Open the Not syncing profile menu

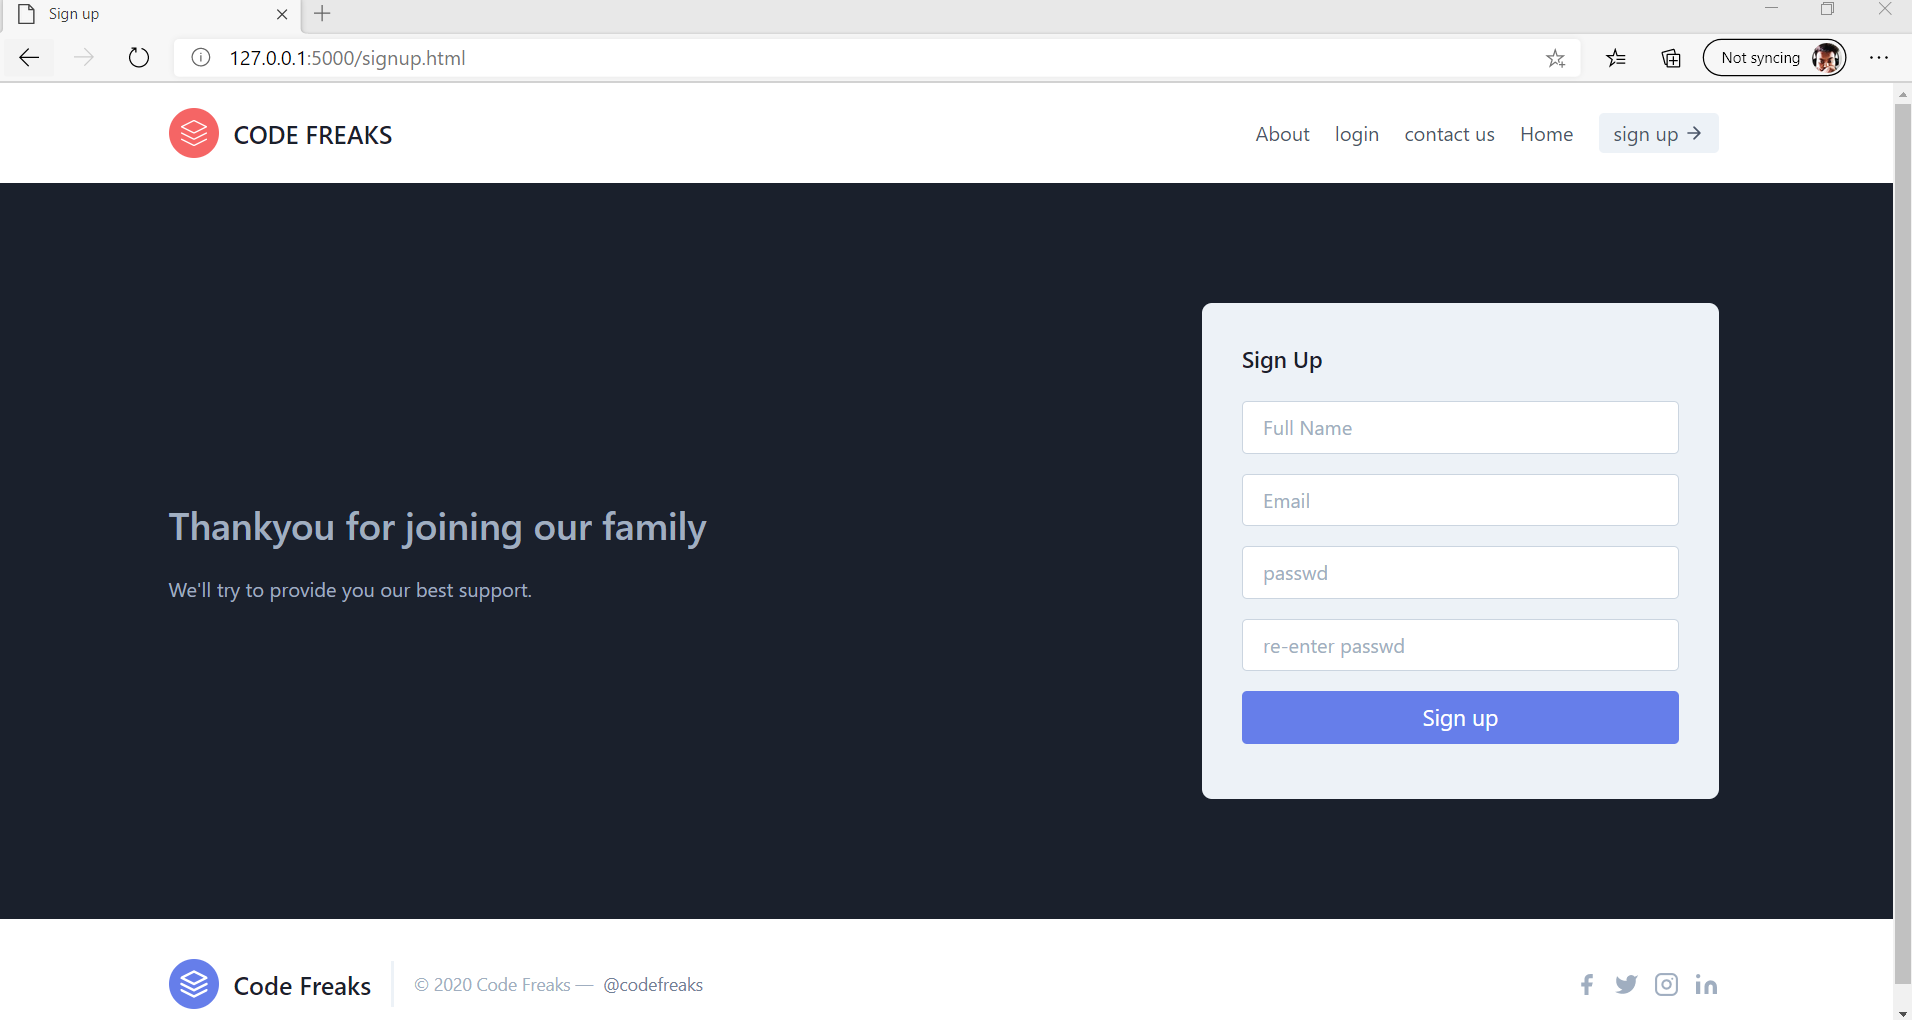click(x=1774, y=57)
